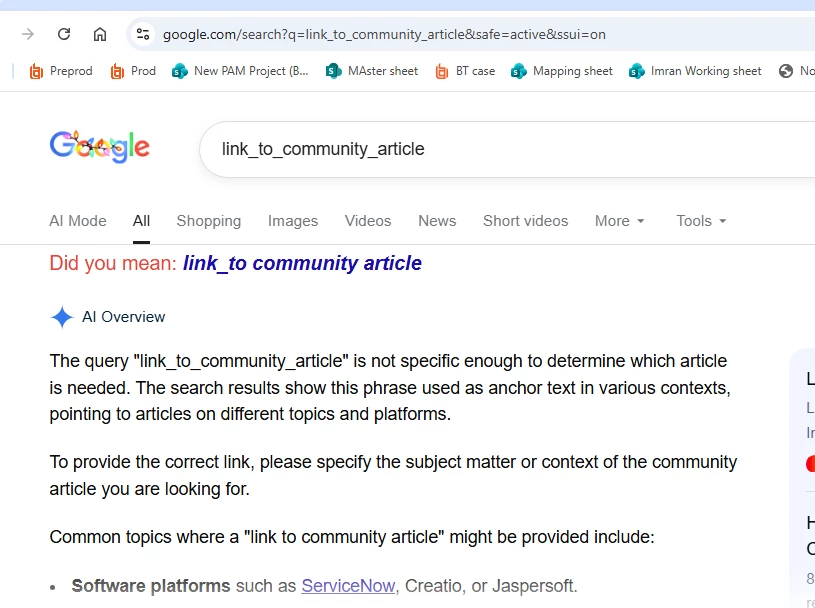Viewport: 815px width, 608px height.
Task: Click the Prod bookmark icon
Action: pyautogui.click(x=117, y=71)
